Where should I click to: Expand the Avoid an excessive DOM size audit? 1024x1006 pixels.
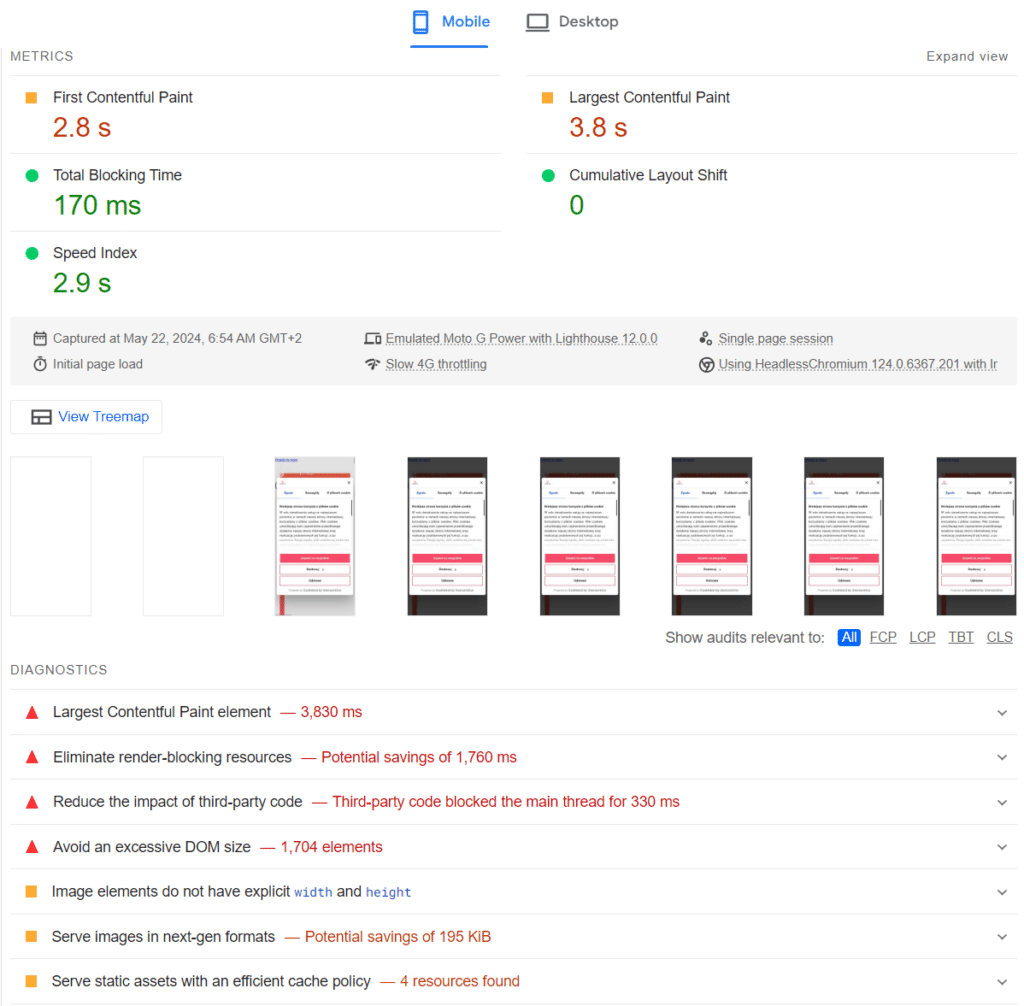[x=1001, y=847]
